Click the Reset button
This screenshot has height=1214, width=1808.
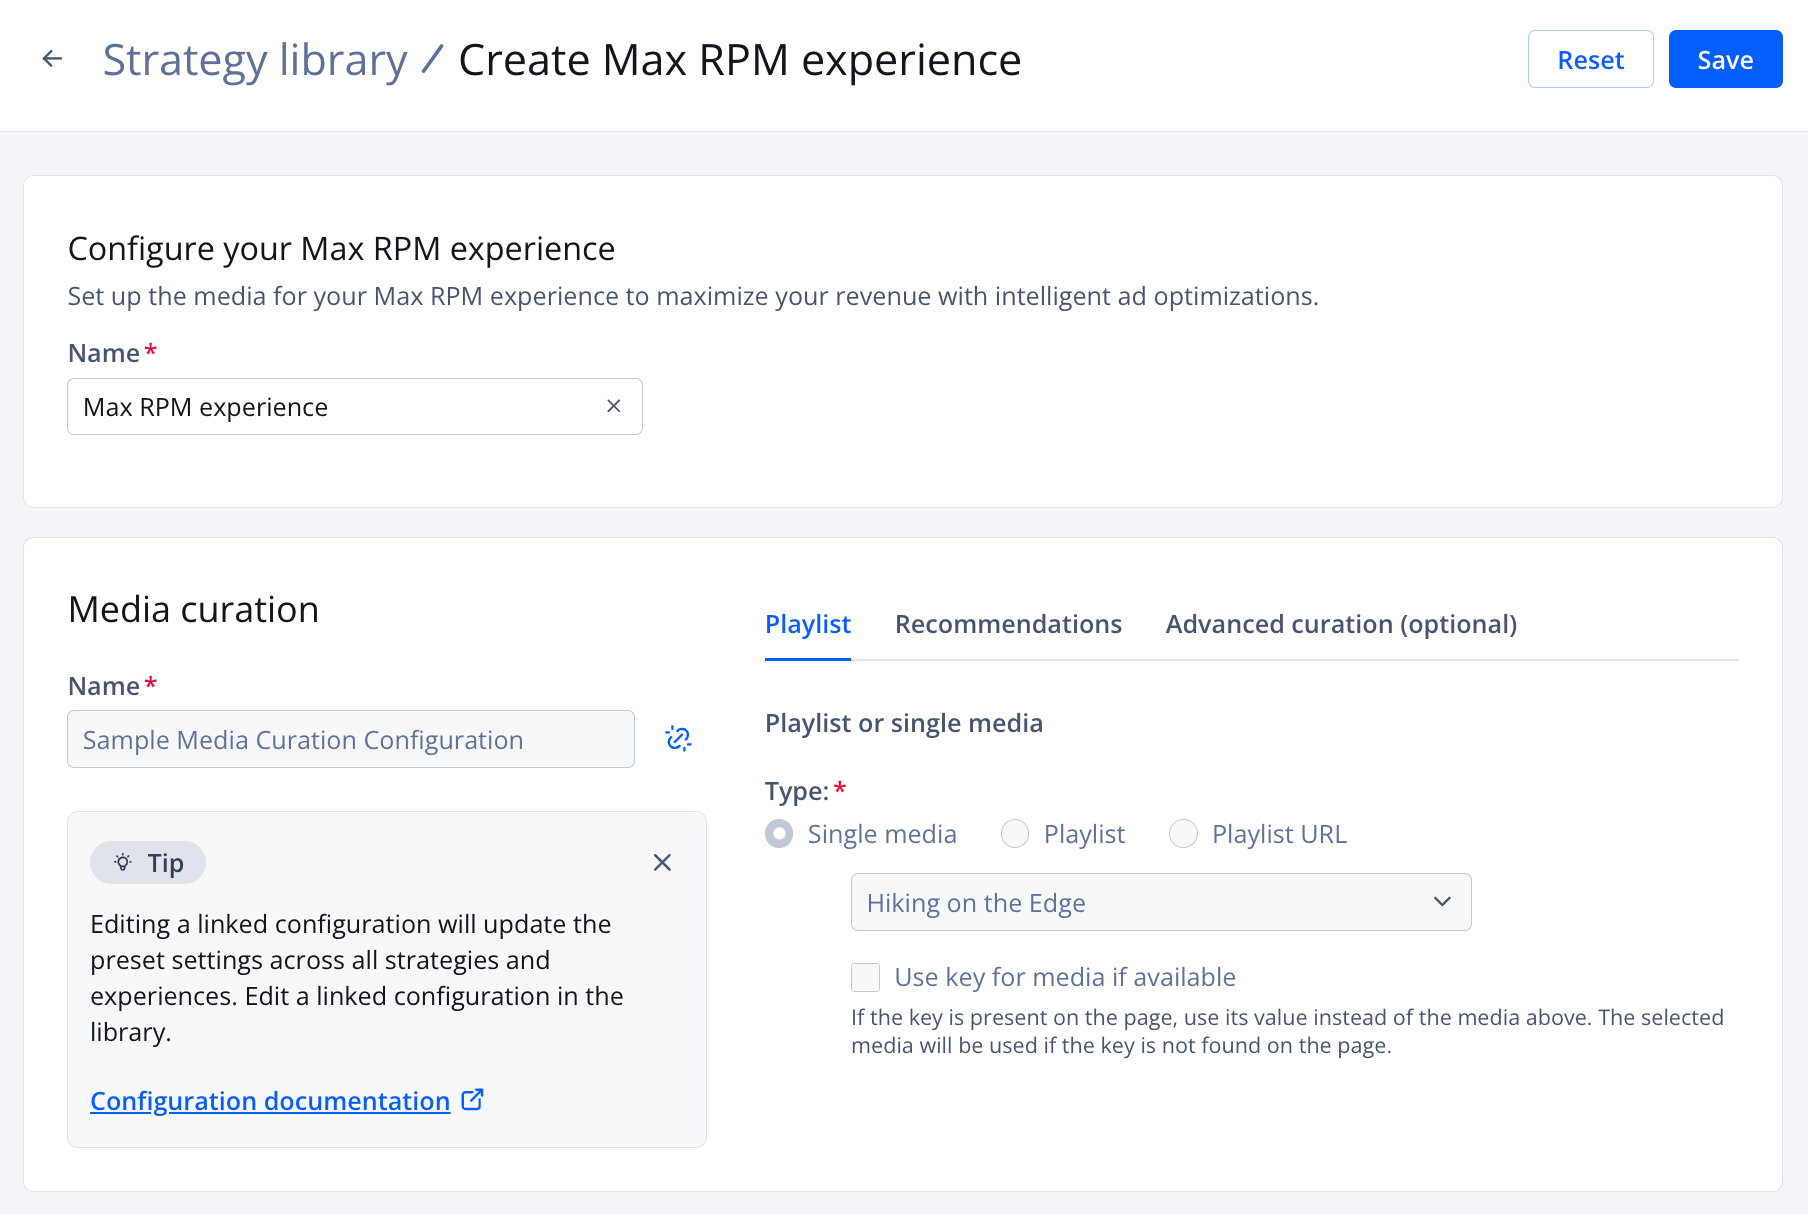coord(1590,59)
